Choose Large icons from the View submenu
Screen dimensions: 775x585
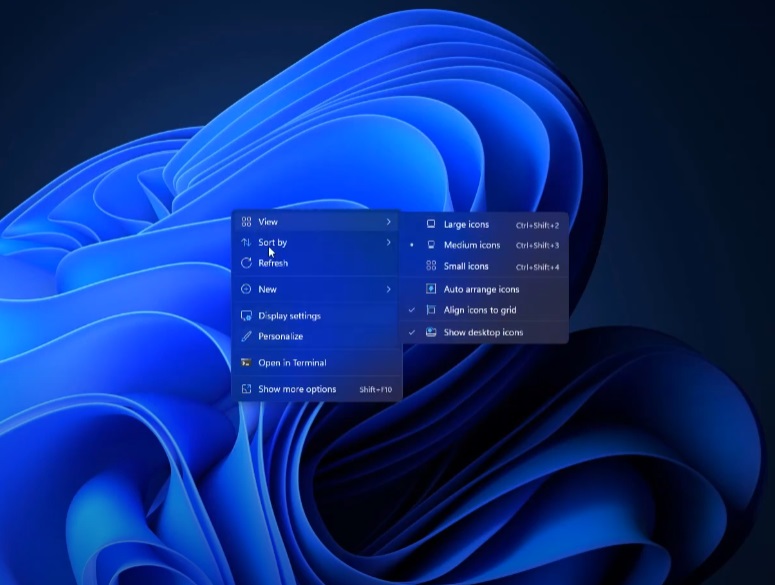click(x=466, y=225)
